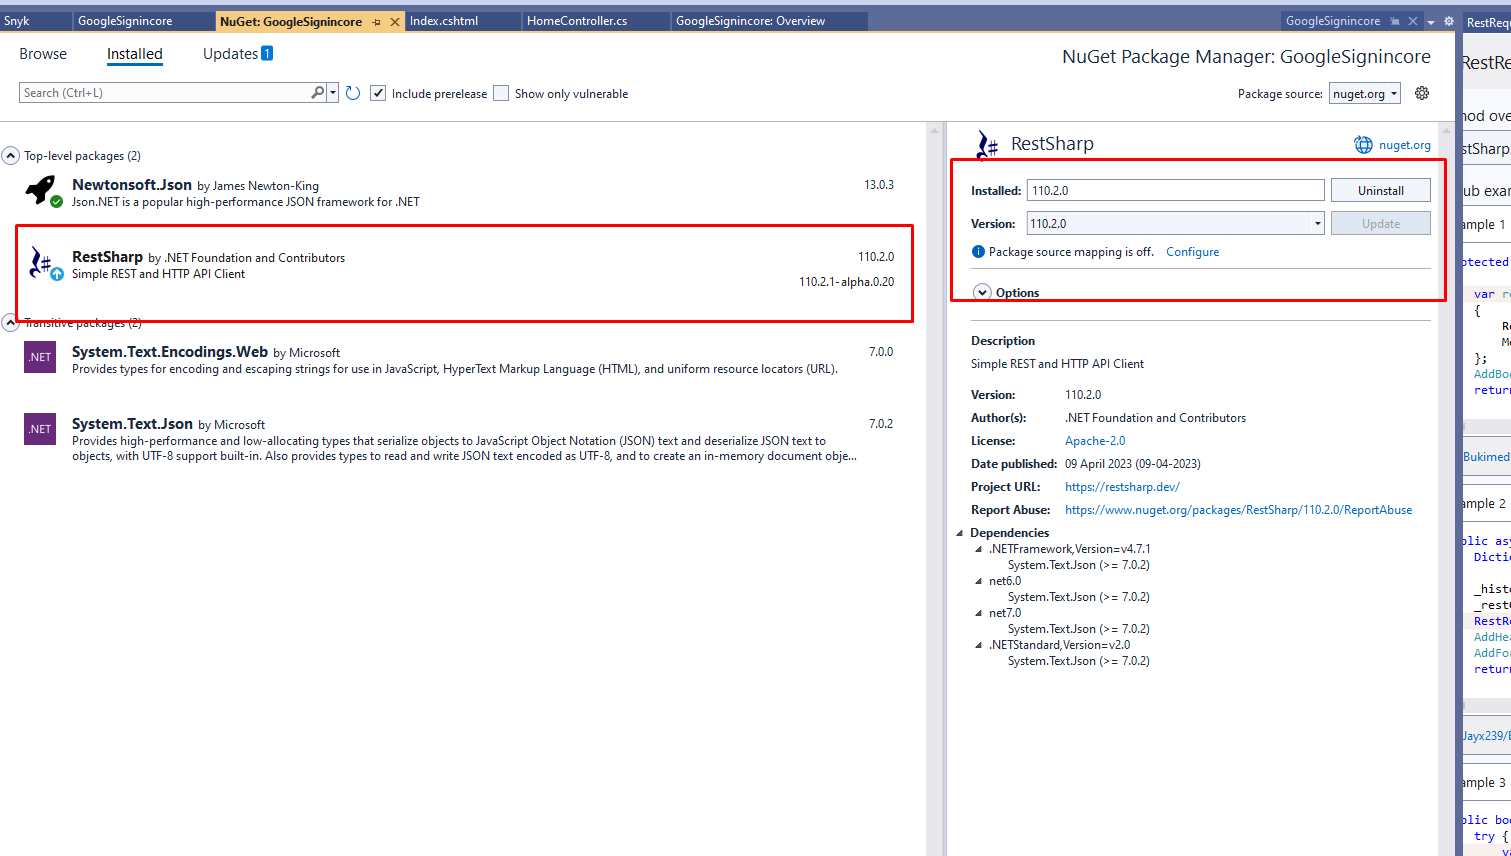Click the Configure source mapping link
Image resolution: width=1511 pixels, height=856 pixels.
tap(1192, 252)
